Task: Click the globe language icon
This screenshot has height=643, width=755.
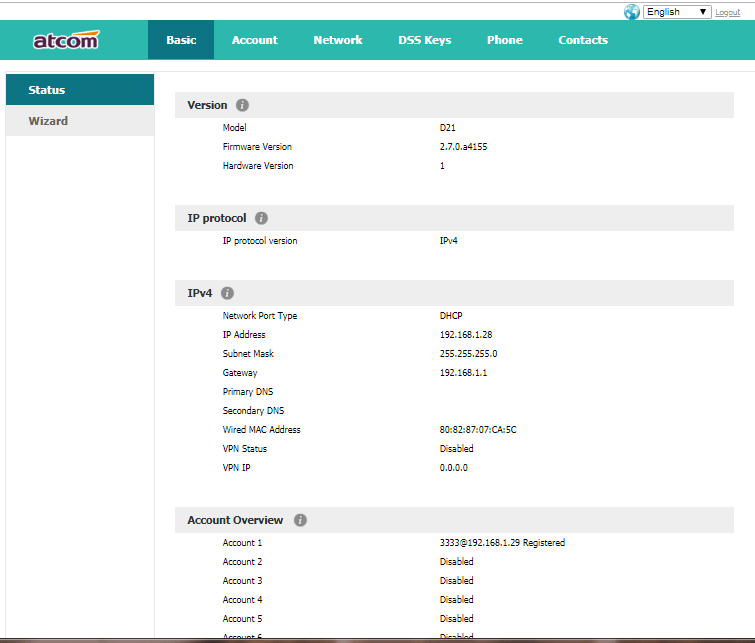Action: [631, 12]
